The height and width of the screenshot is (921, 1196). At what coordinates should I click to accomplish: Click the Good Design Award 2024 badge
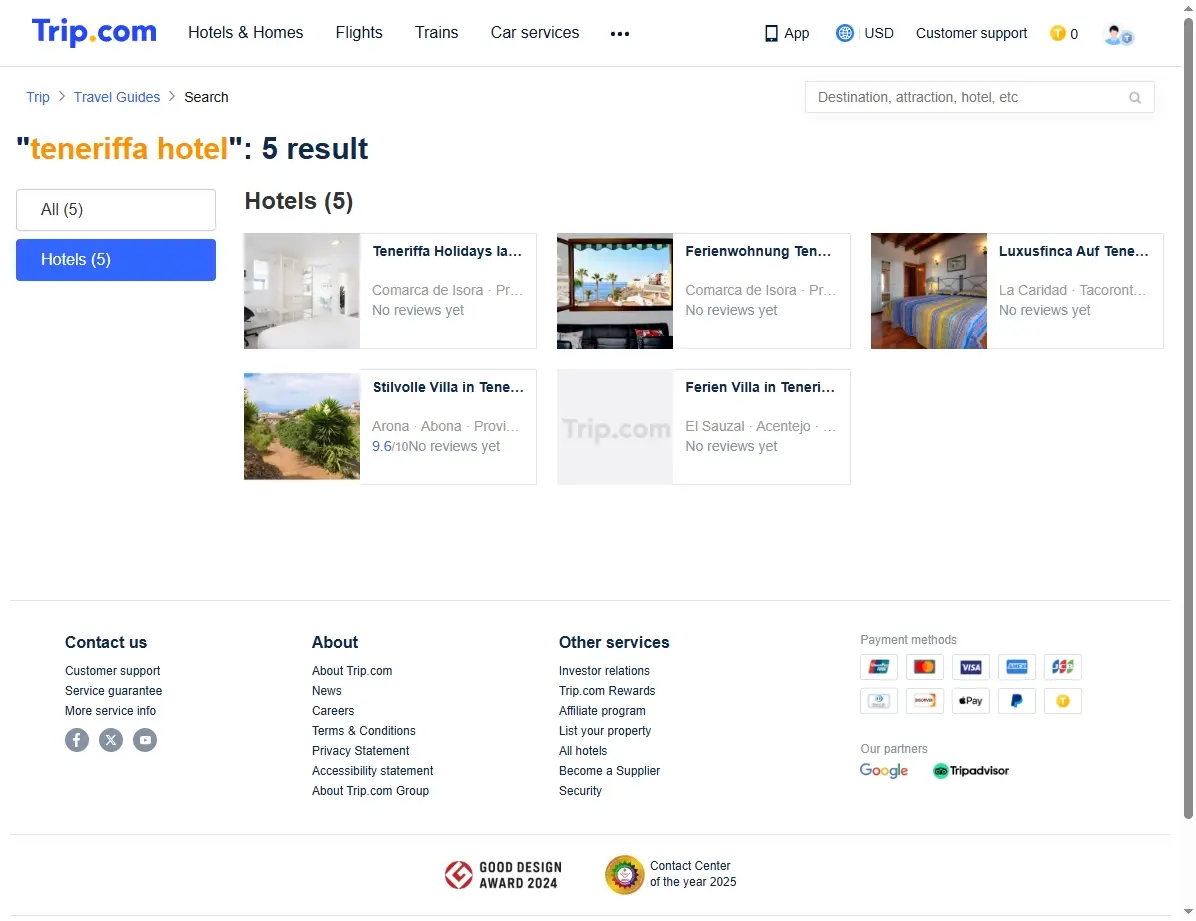tap(503, 875)
